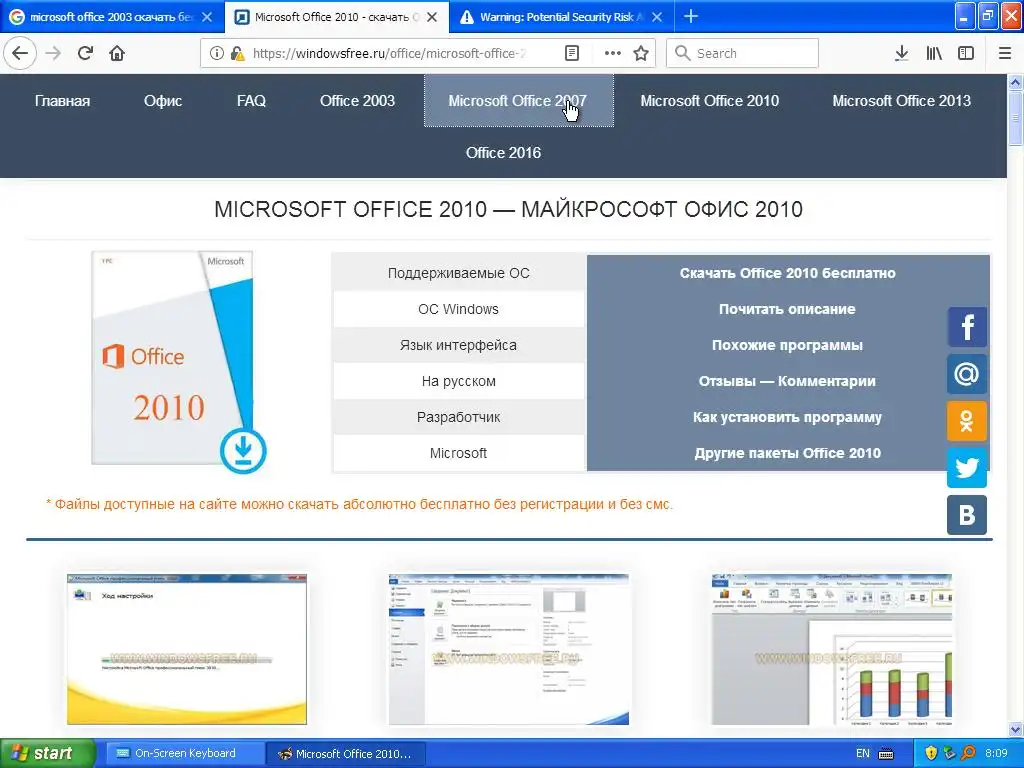Go back using the browser back arrow
Screen dimensions: 1024x768
coord(20,53)
